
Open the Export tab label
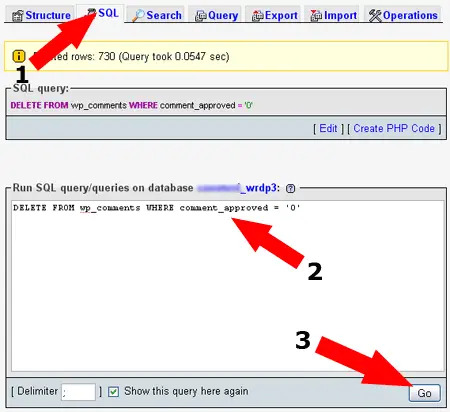click(x=281, y=15)
